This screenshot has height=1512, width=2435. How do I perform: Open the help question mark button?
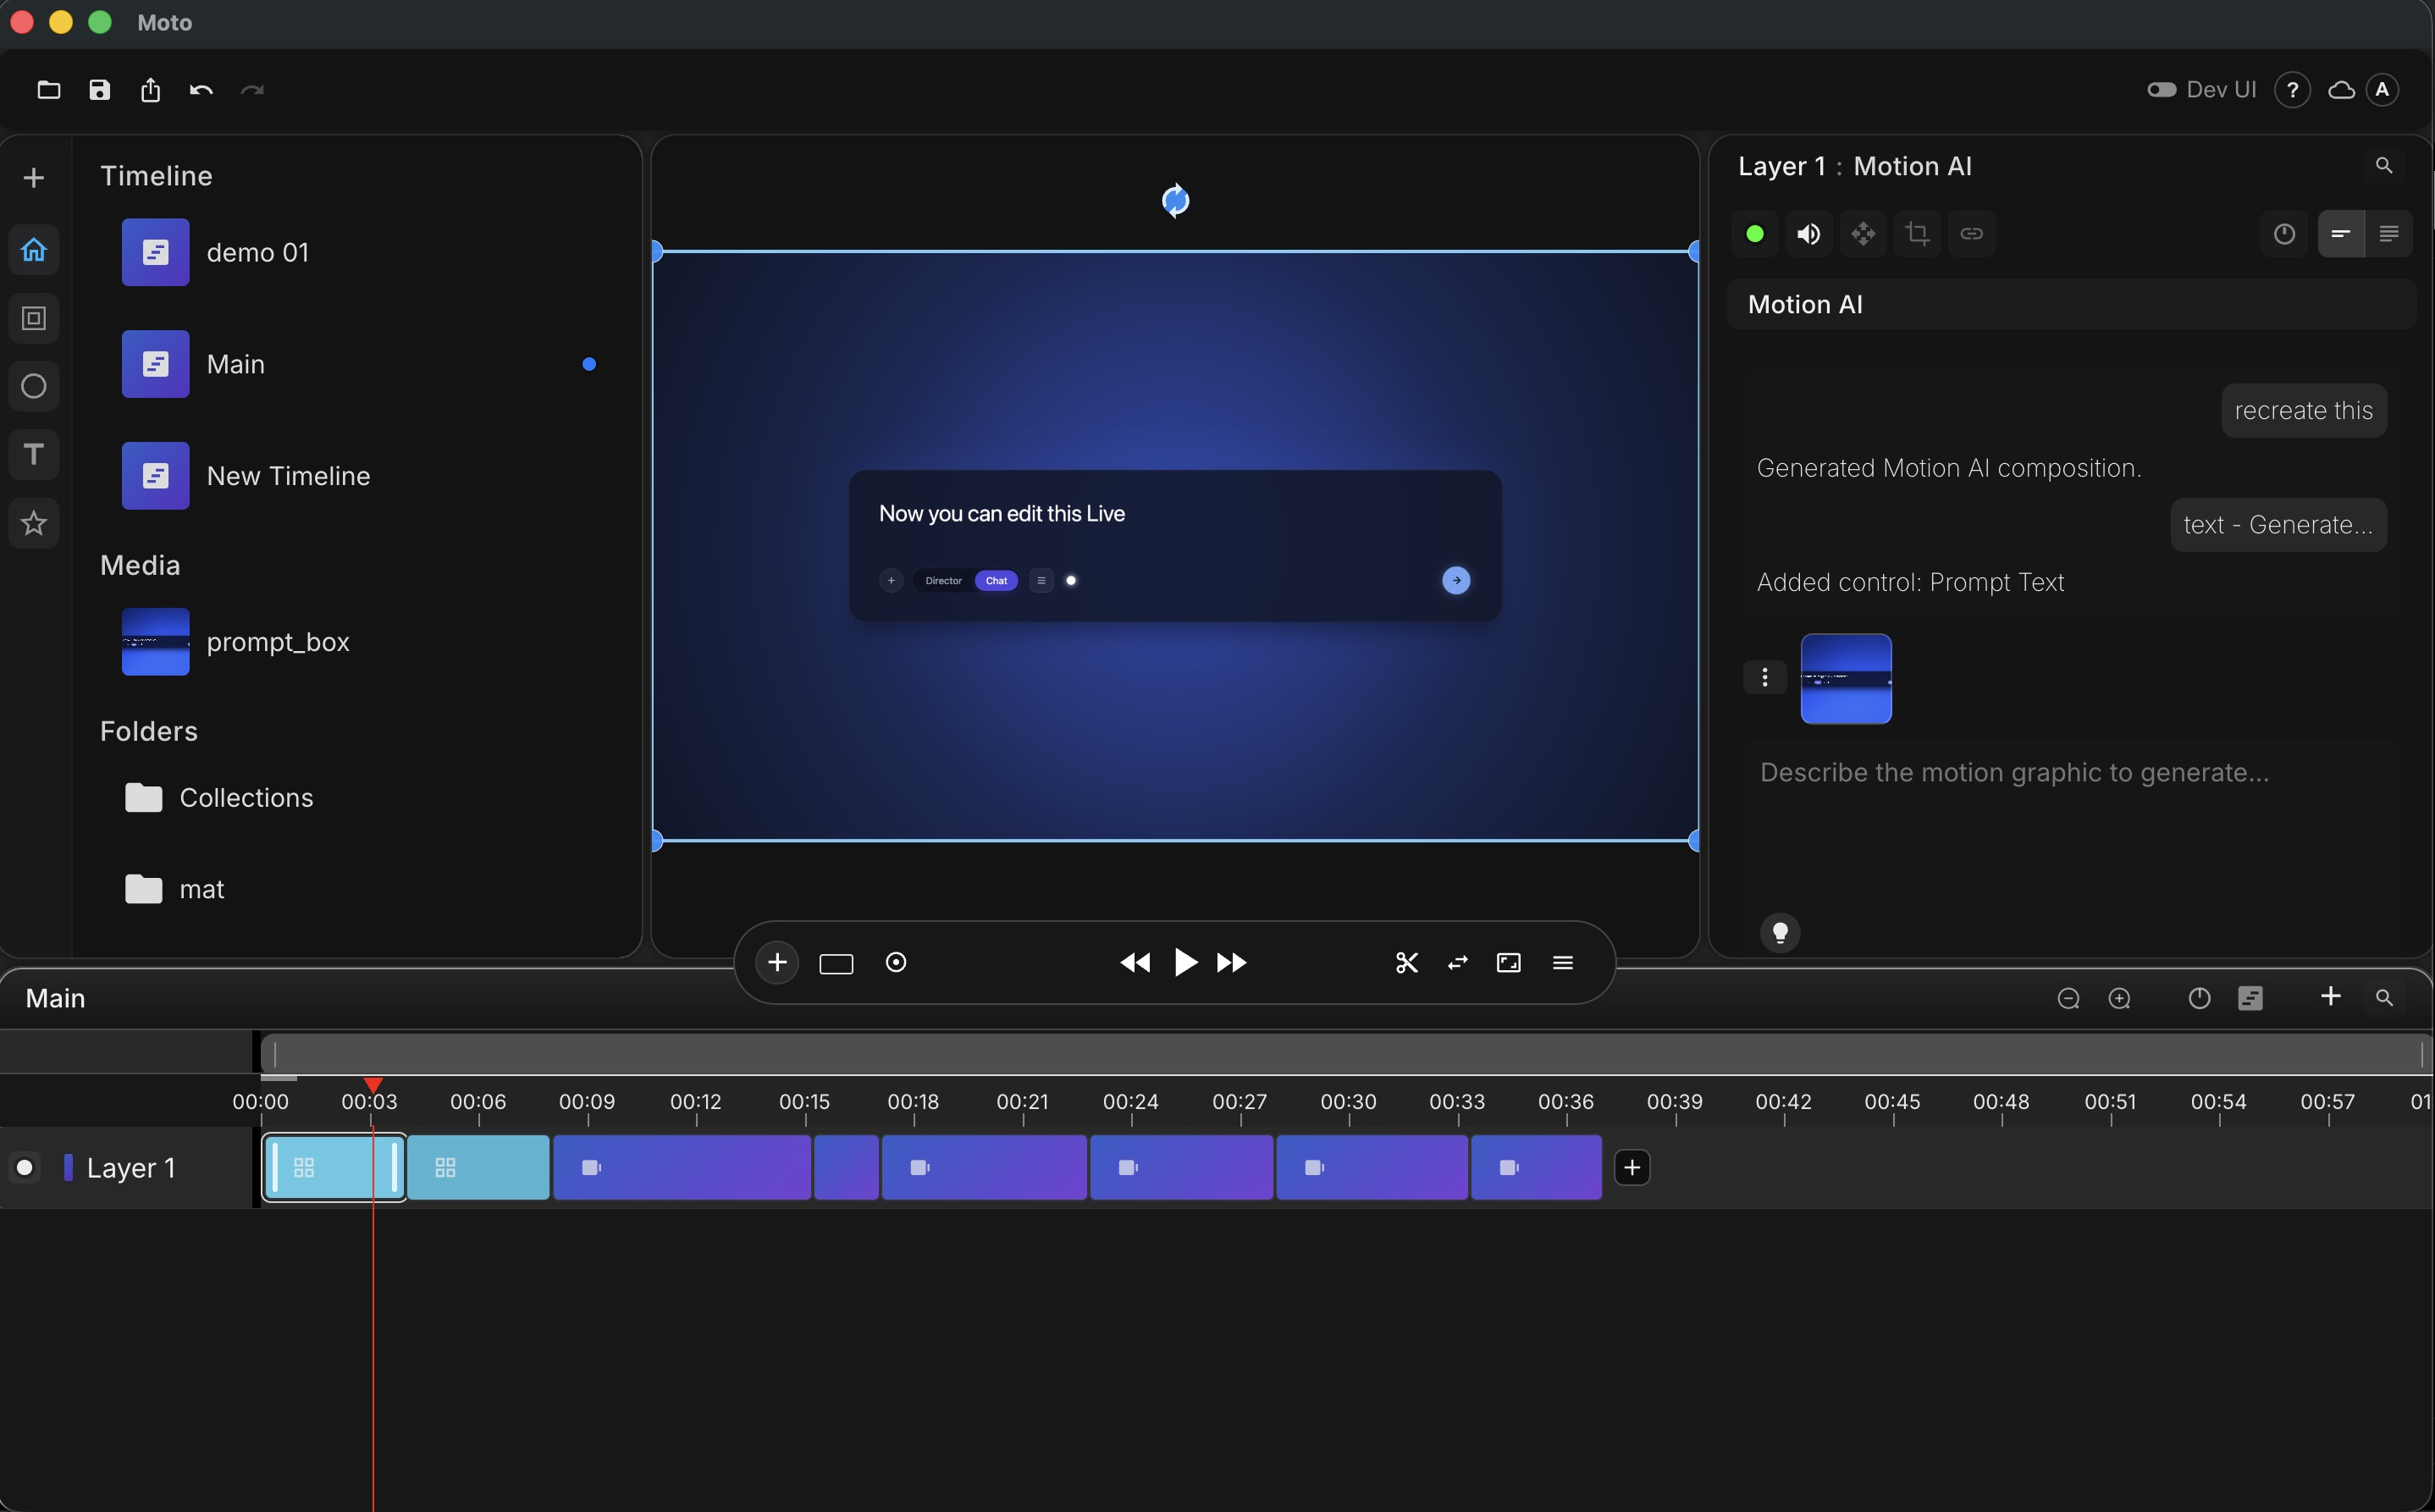click(x=2292, y=90)
